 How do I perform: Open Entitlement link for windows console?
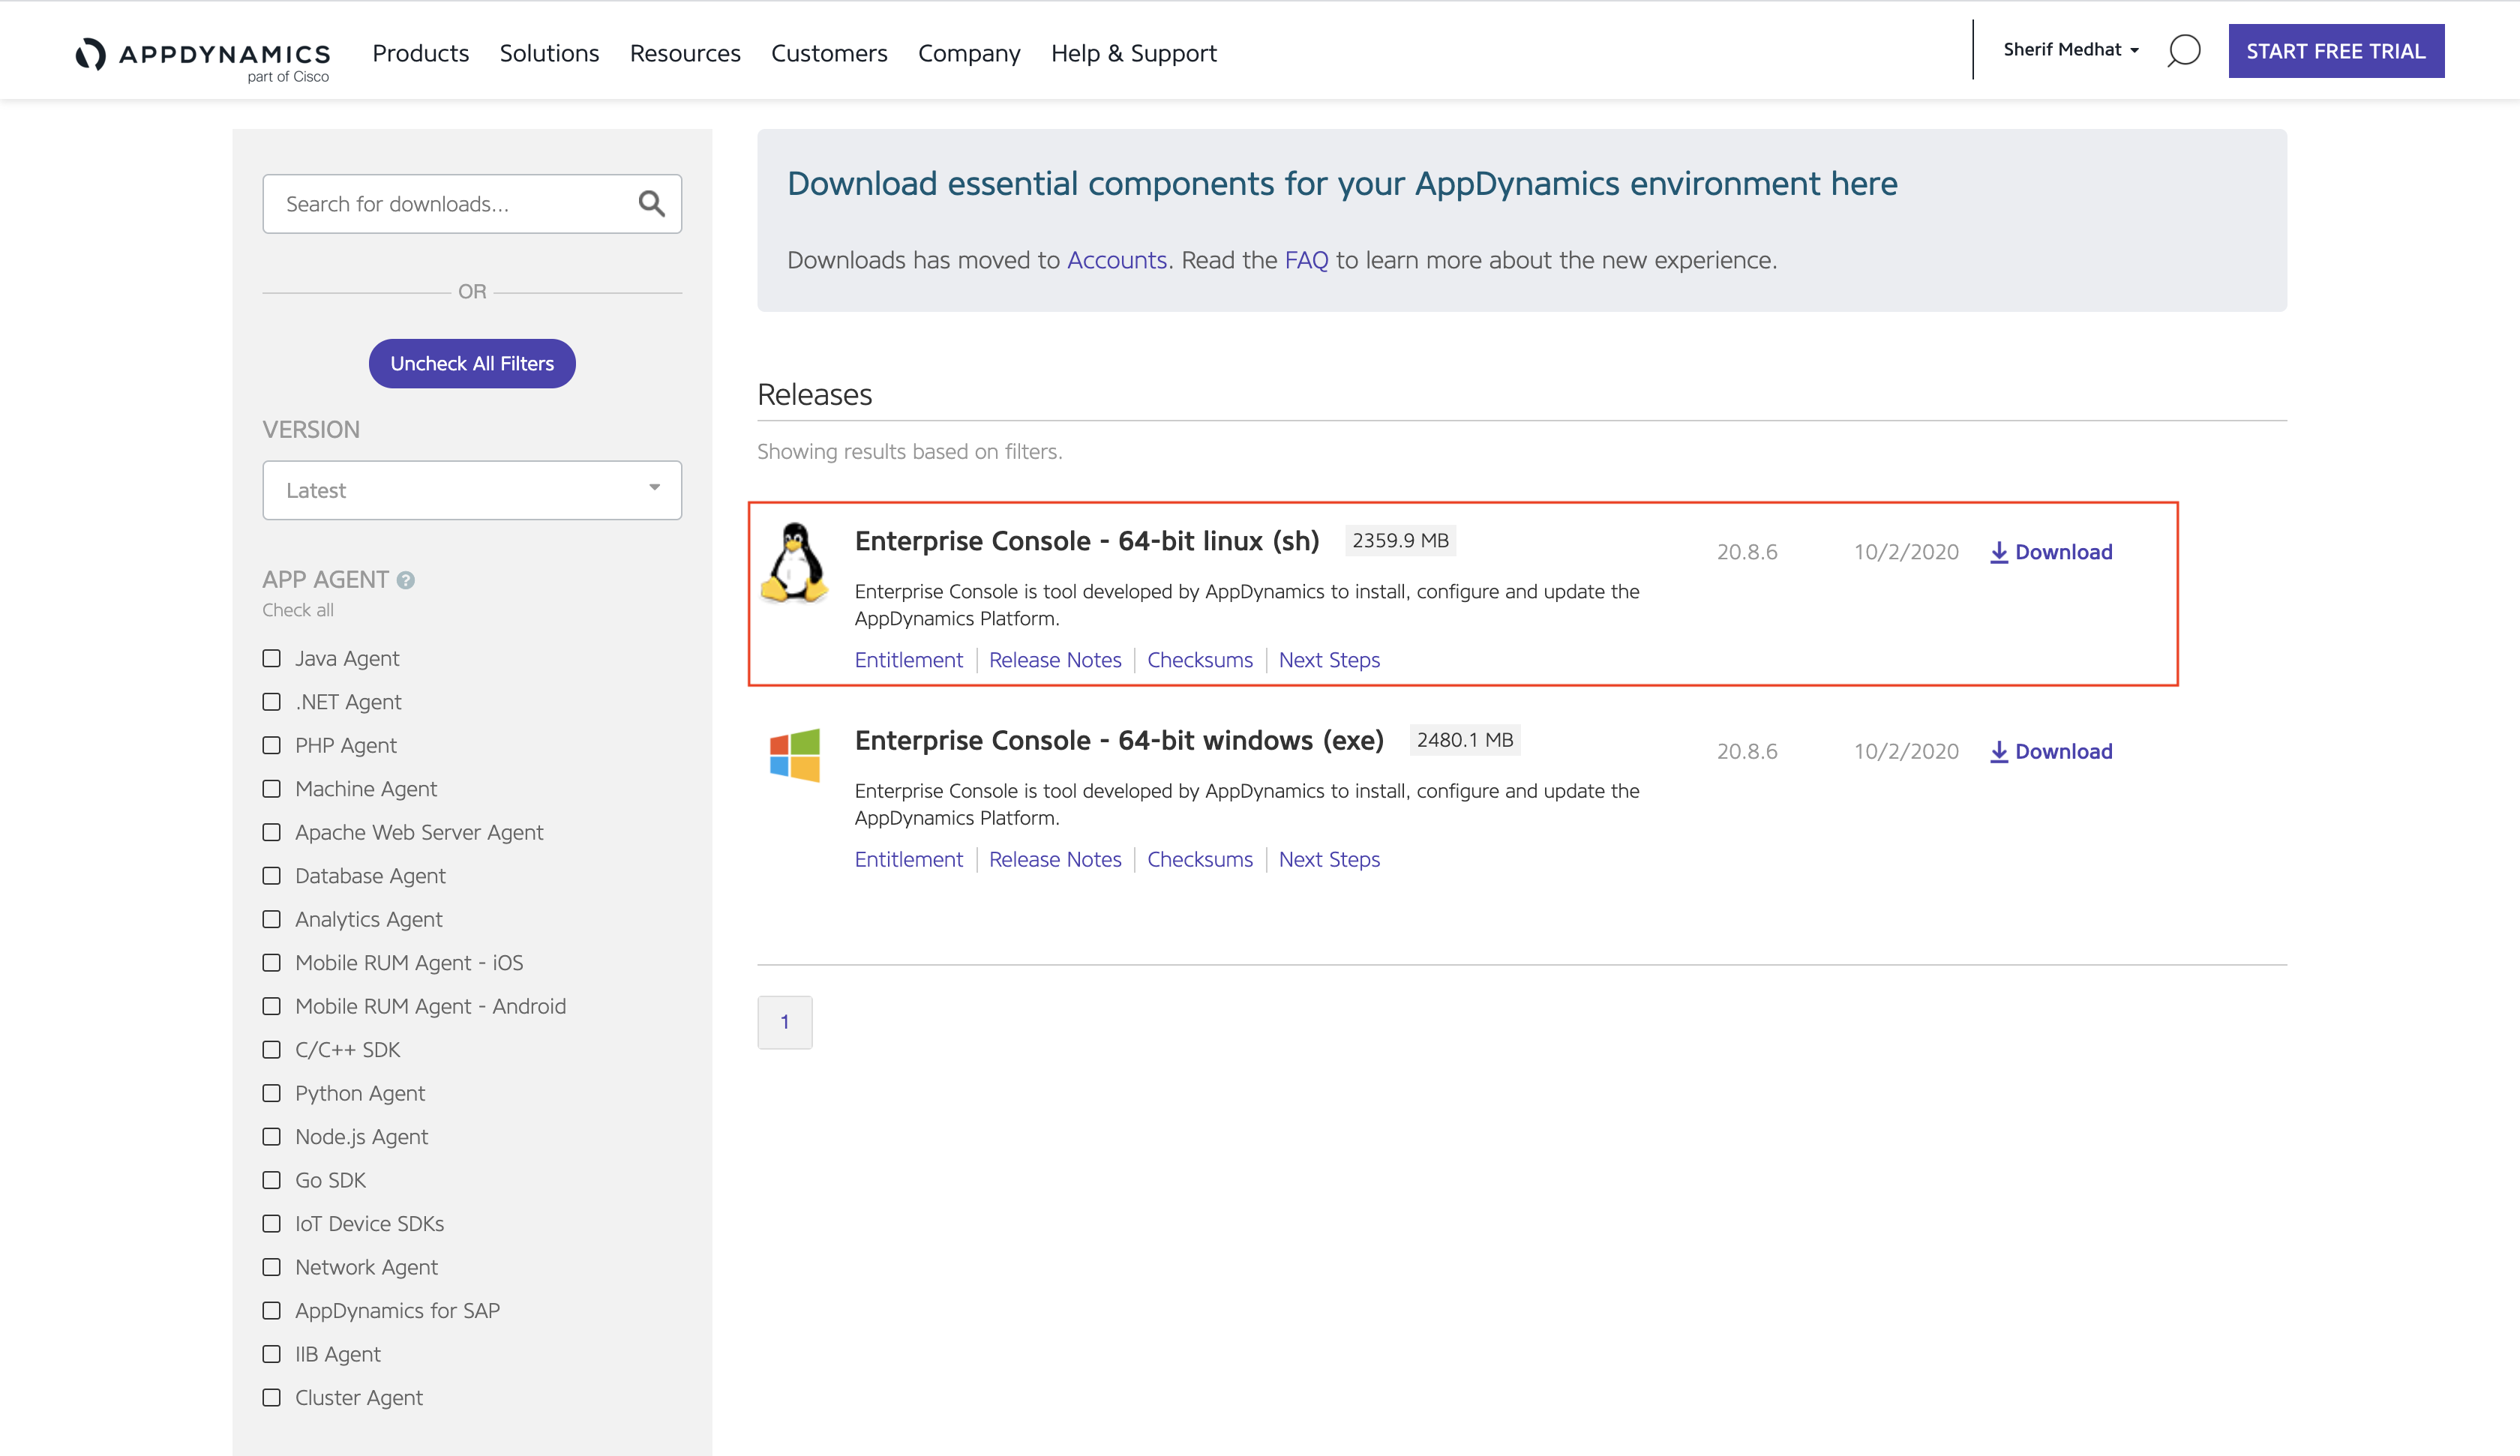coord(908,859)
